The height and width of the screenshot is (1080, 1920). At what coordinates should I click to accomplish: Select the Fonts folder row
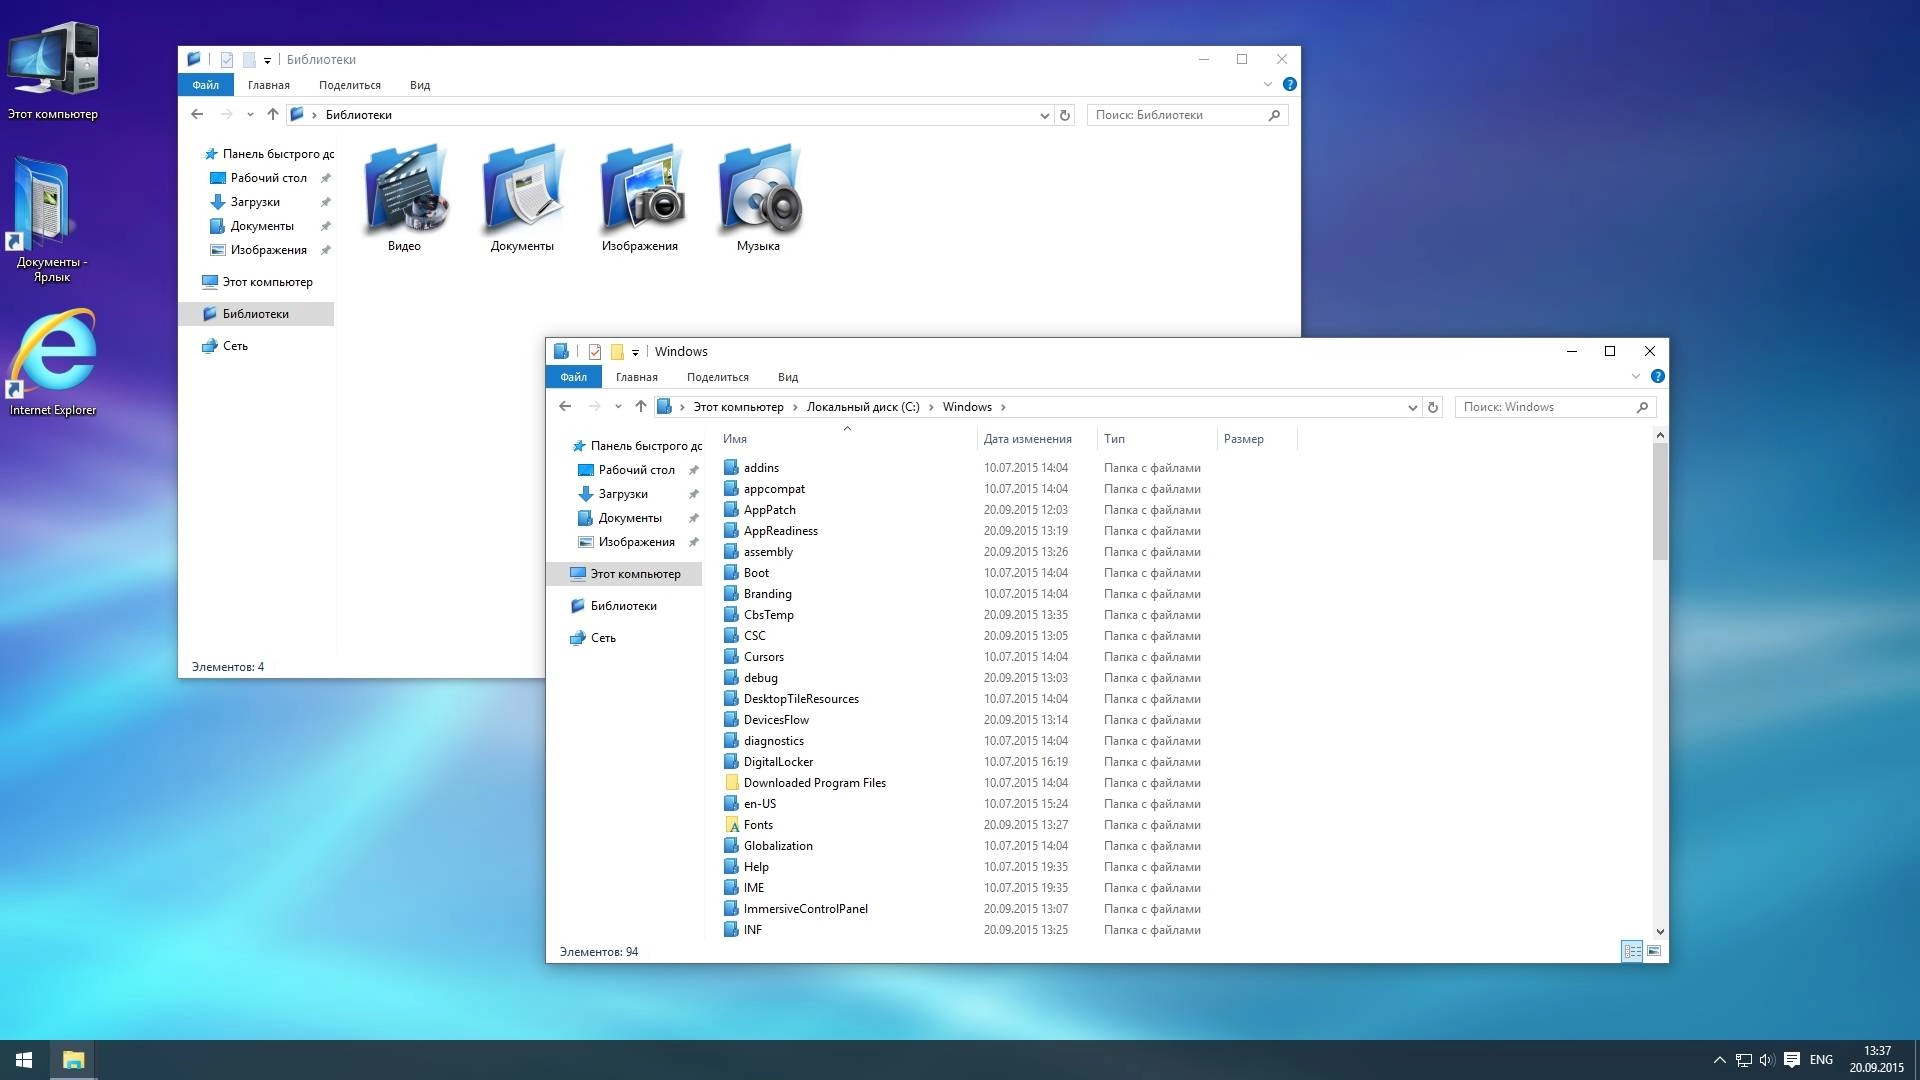(x=1008, y=825)
